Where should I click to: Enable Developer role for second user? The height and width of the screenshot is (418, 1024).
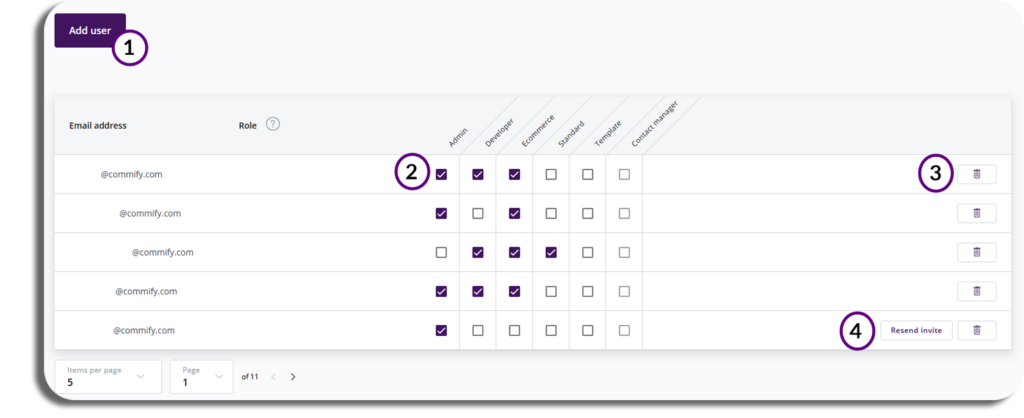pos(478,214)
